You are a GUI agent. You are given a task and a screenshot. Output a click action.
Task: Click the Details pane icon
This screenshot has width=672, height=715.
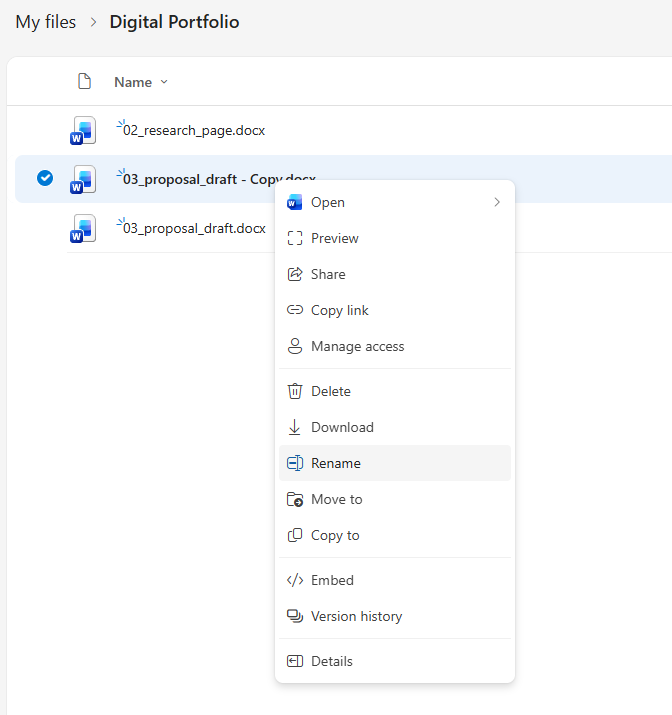[x=295, y=661]
